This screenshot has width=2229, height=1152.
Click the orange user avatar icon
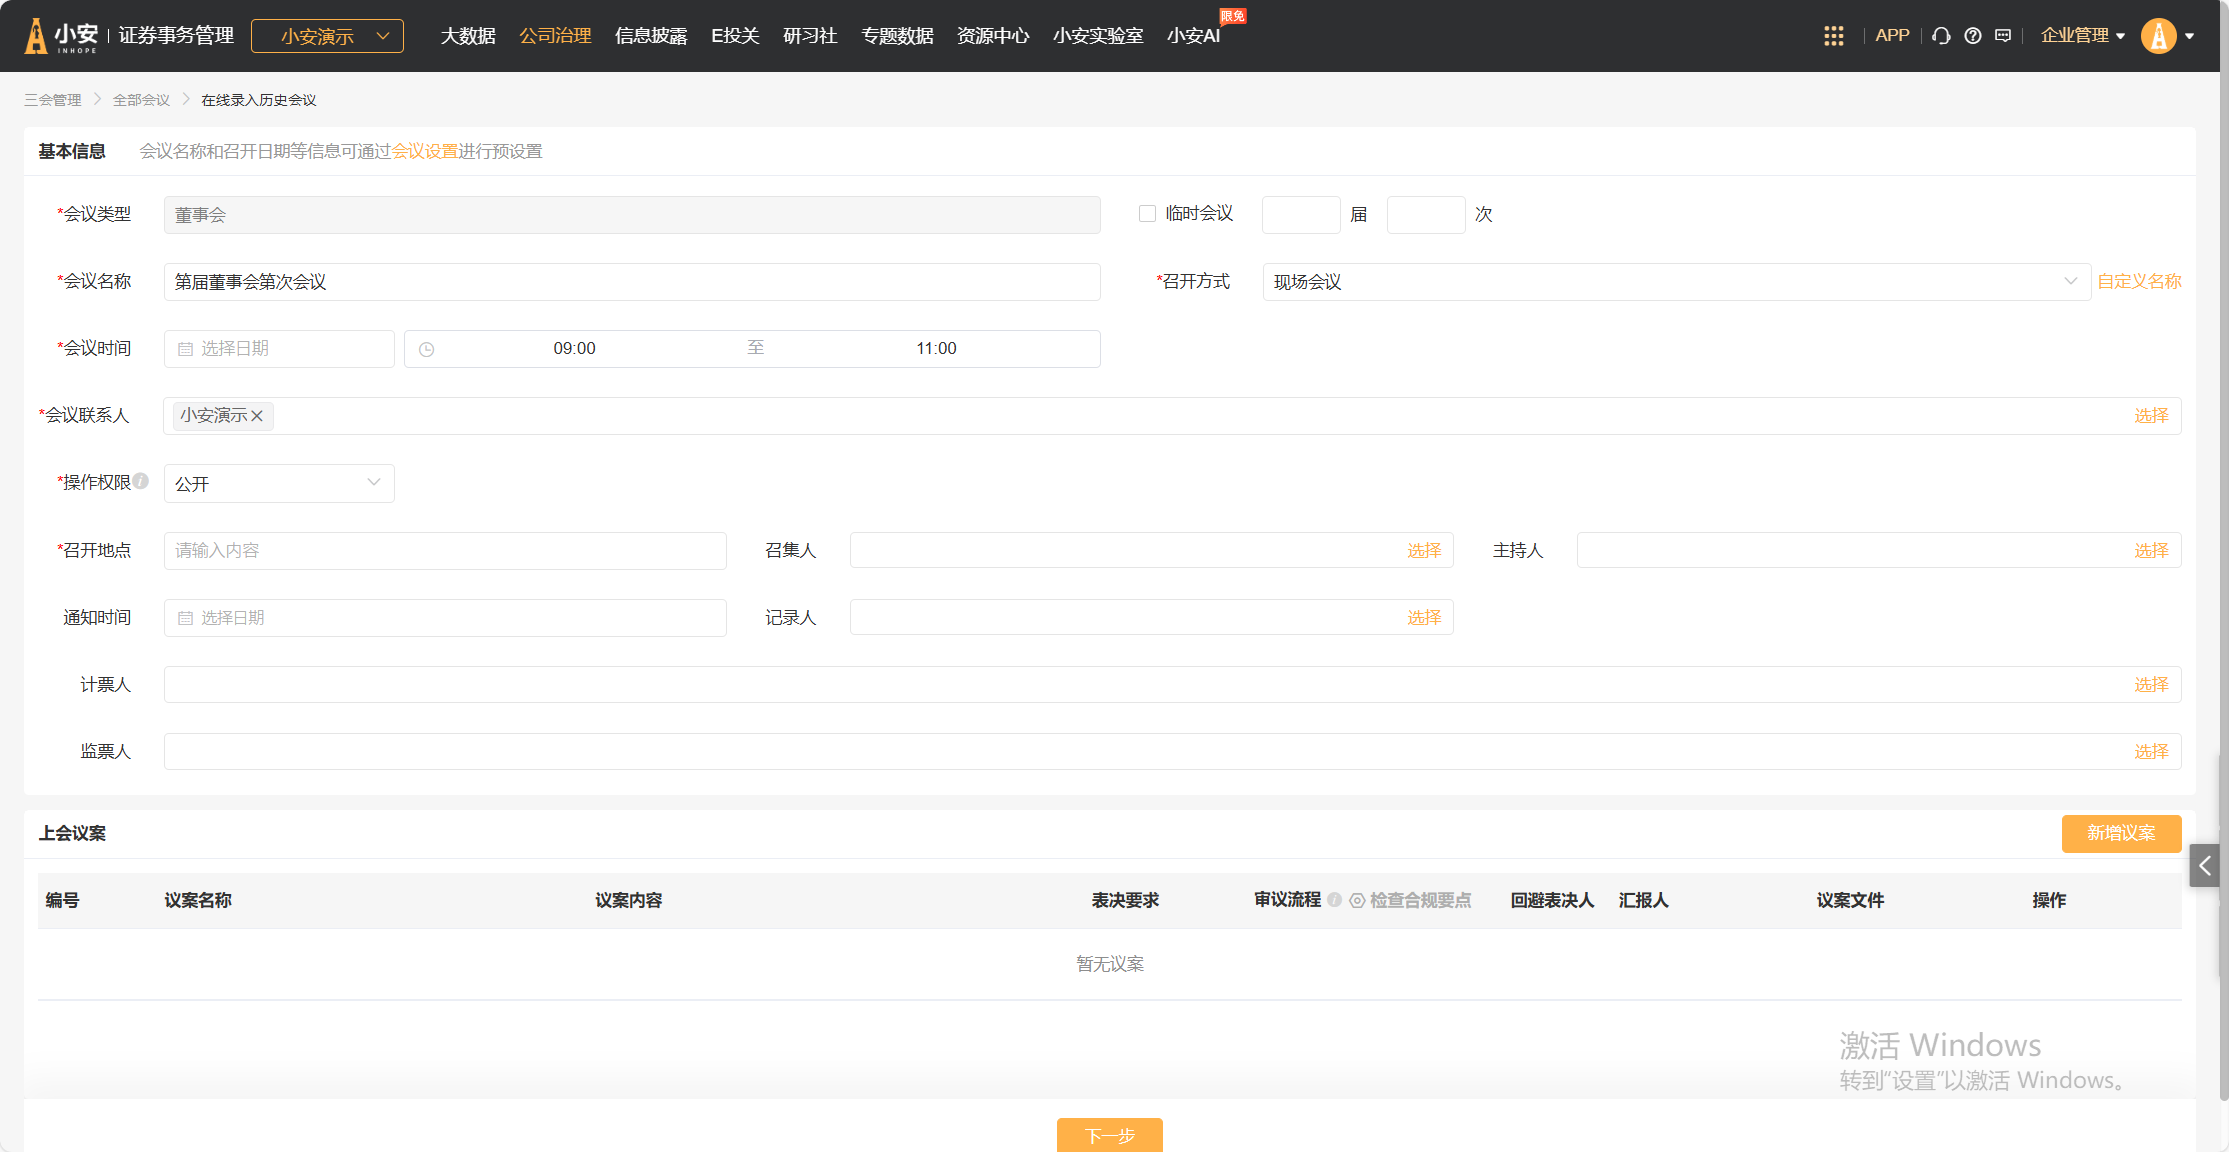click(2158, 36)
